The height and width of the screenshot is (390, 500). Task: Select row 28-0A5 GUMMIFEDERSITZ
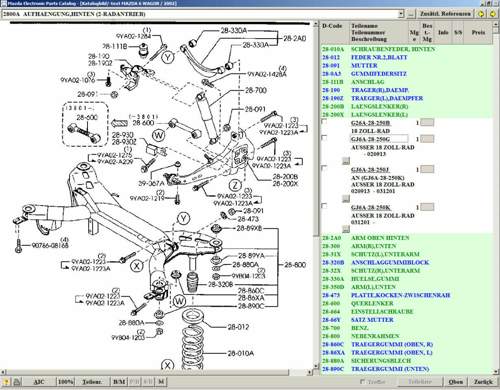click(406, 74)
